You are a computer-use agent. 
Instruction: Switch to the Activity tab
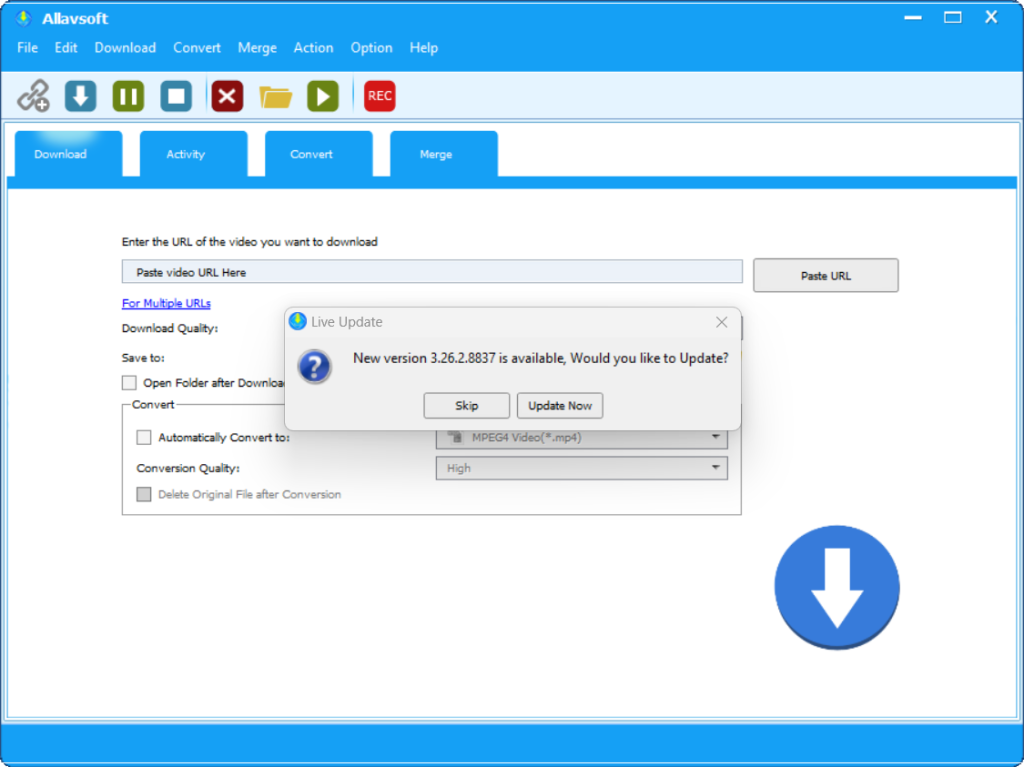(x=185, y=154)
